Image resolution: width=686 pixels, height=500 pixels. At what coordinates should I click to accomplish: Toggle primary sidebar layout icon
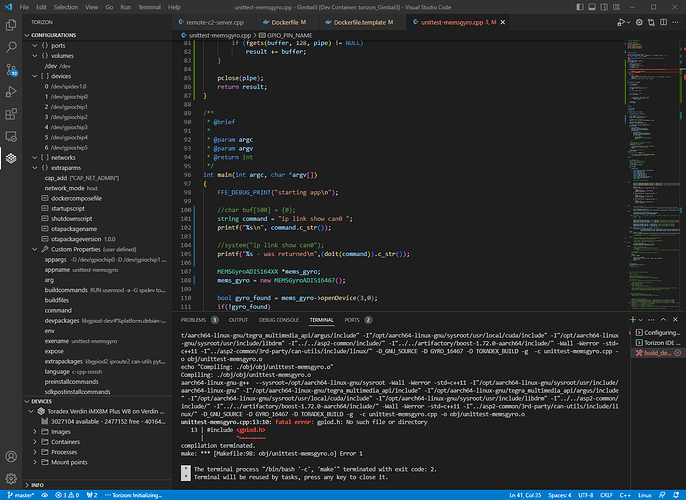click(580, 7)
